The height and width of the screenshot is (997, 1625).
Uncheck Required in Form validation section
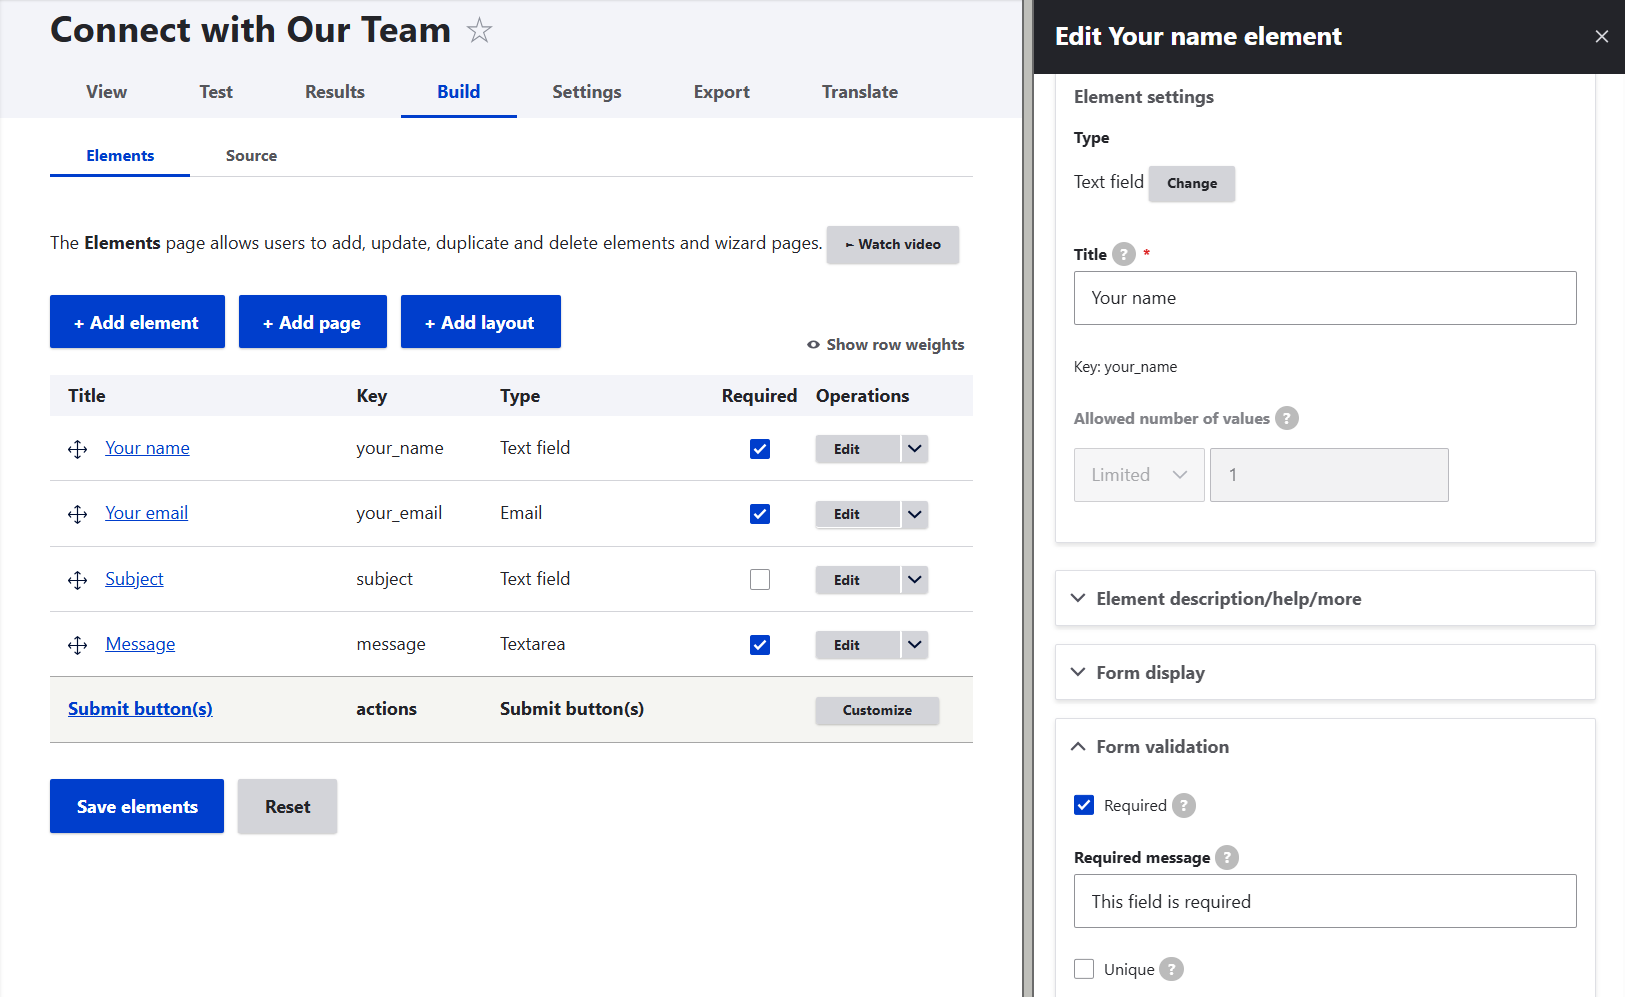pyautogui.click(x=1084, y=805)
